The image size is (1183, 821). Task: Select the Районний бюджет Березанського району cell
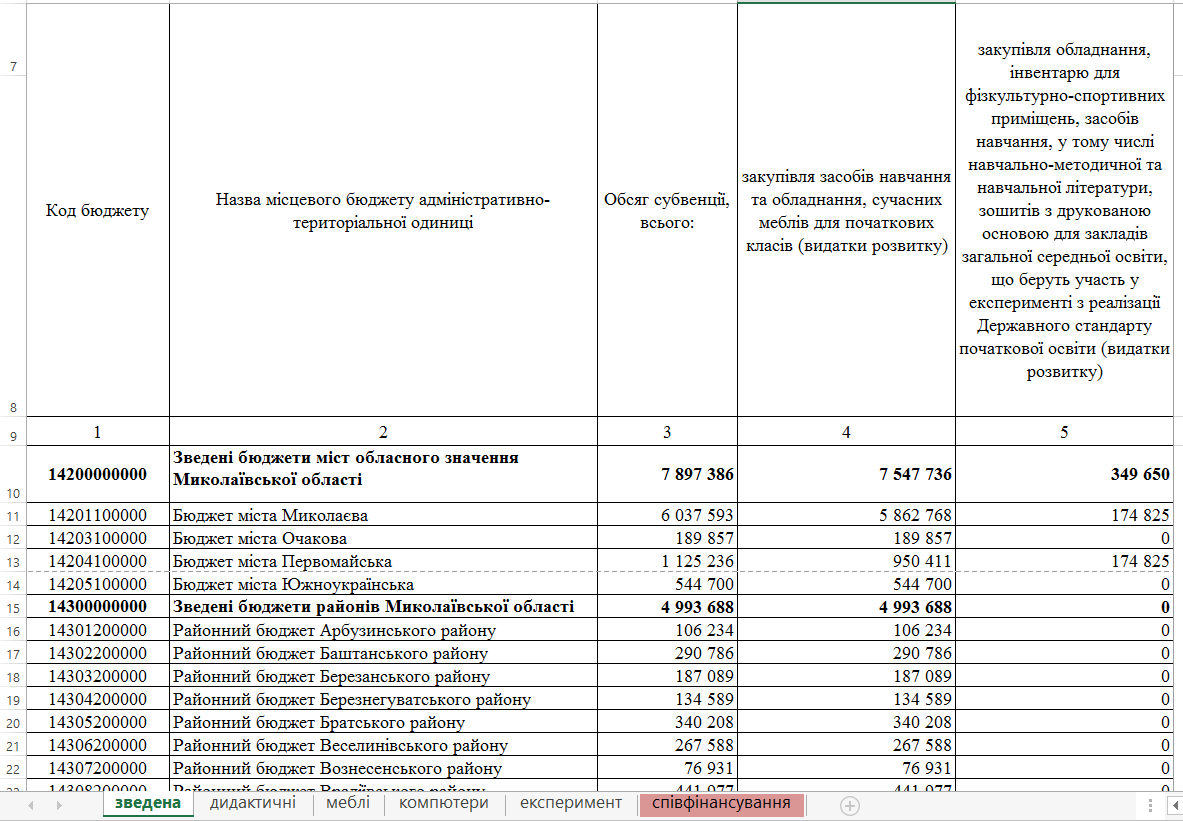(383, 676)
